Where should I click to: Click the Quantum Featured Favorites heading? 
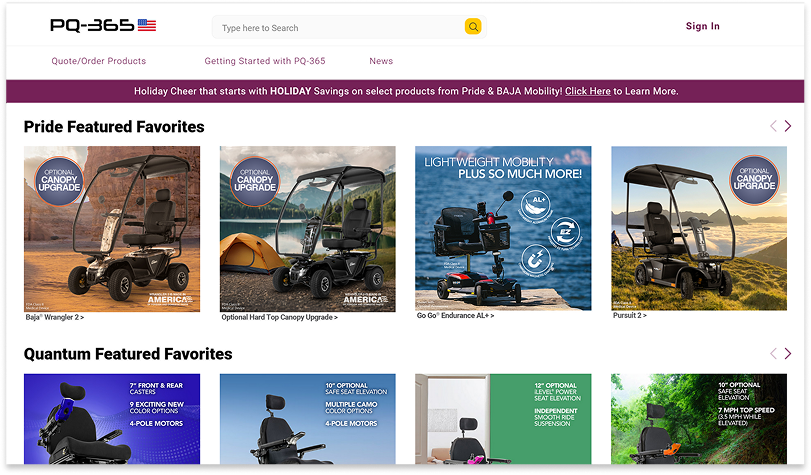[x=128, y=354]
